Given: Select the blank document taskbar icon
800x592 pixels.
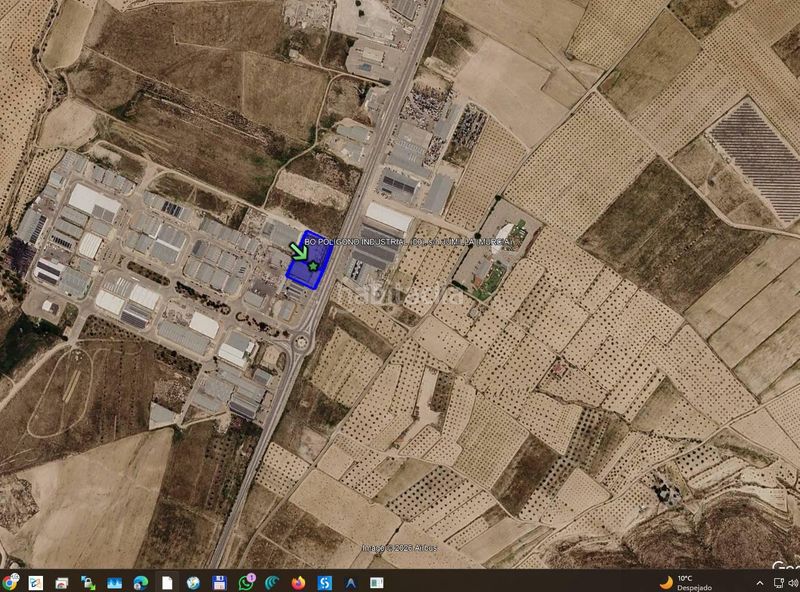Looking at the screenshot, I should (167, 582).
